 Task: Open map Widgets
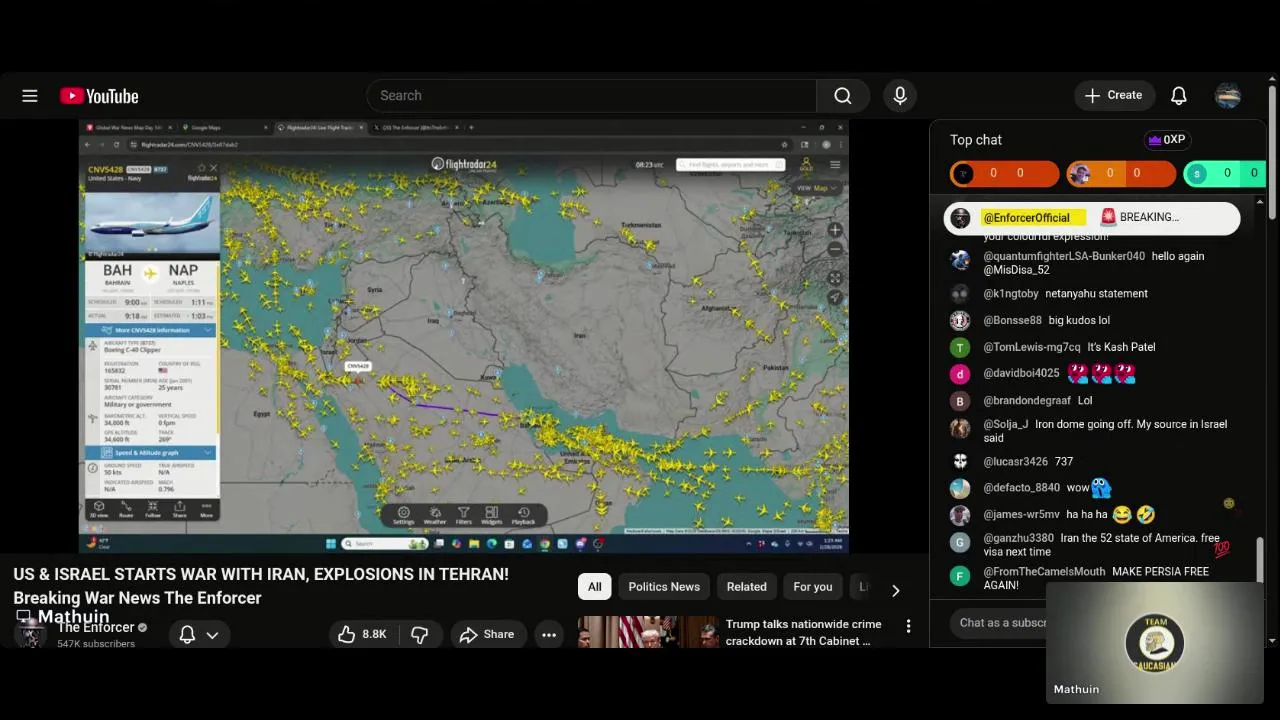(x=491, y=516)
